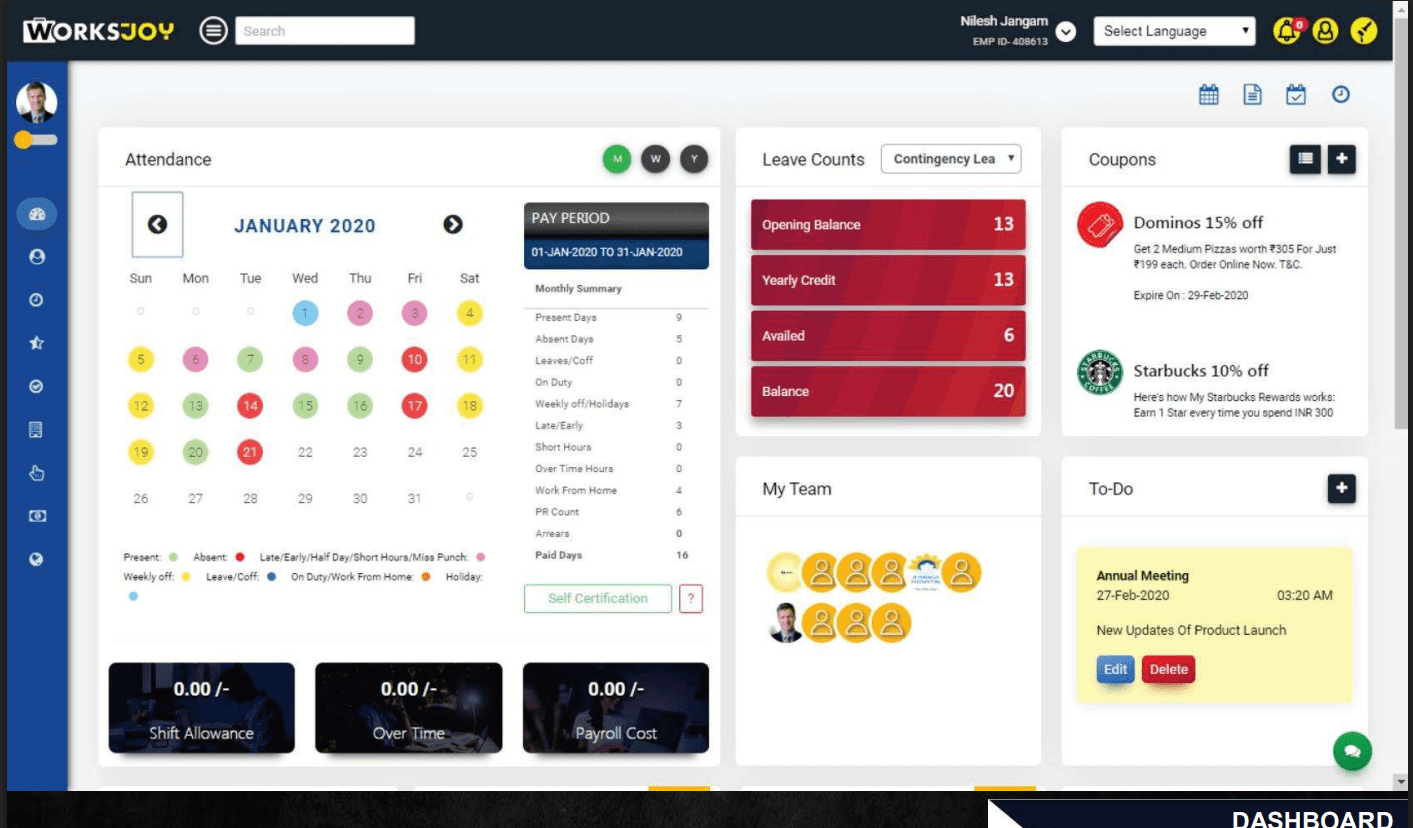Go to previous month in calendar
The height and width of the screenshot is (828, 1413).
[x=157, y=225]
